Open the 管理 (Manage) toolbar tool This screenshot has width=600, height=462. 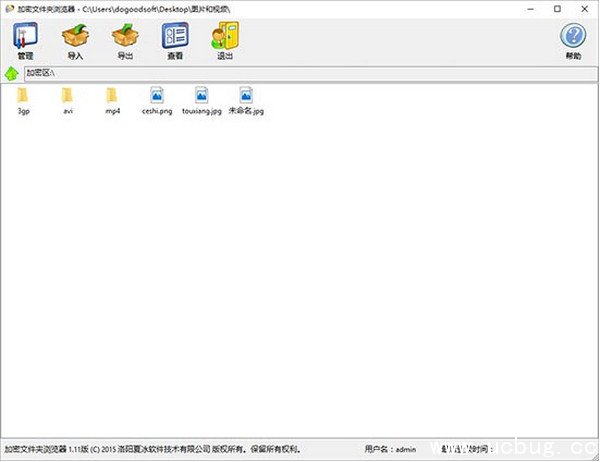25,40
